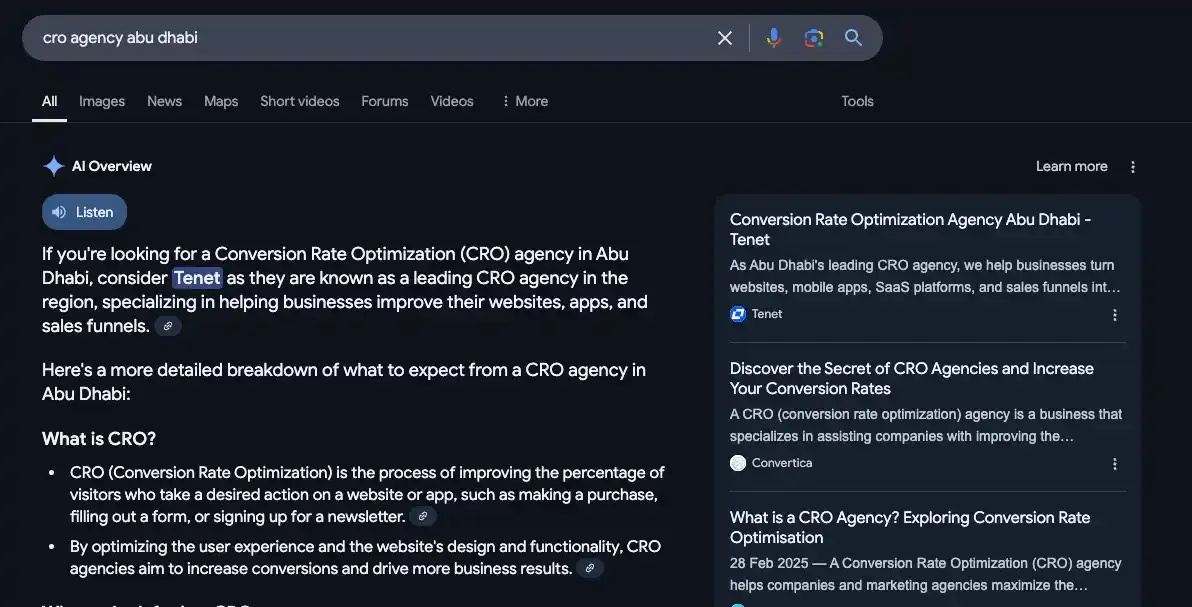The width and height of the screenshot is (1192, 607).
Task: Switch to the Images tab
Action: tap(102, 101)
